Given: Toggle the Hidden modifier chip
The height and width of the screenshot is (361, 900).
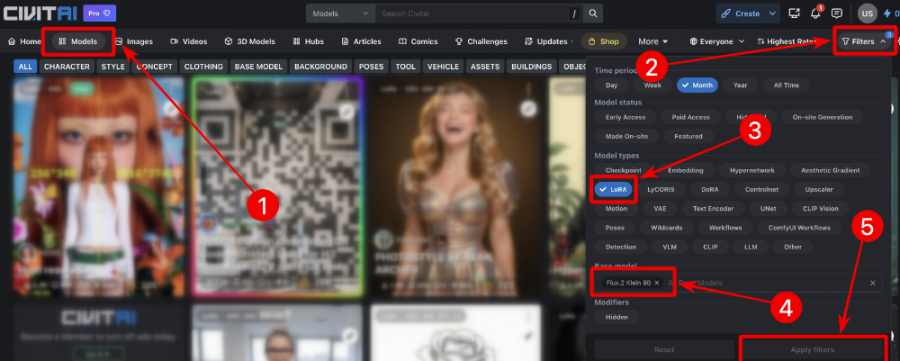Looking at the screenshot, I should [616, 317].
